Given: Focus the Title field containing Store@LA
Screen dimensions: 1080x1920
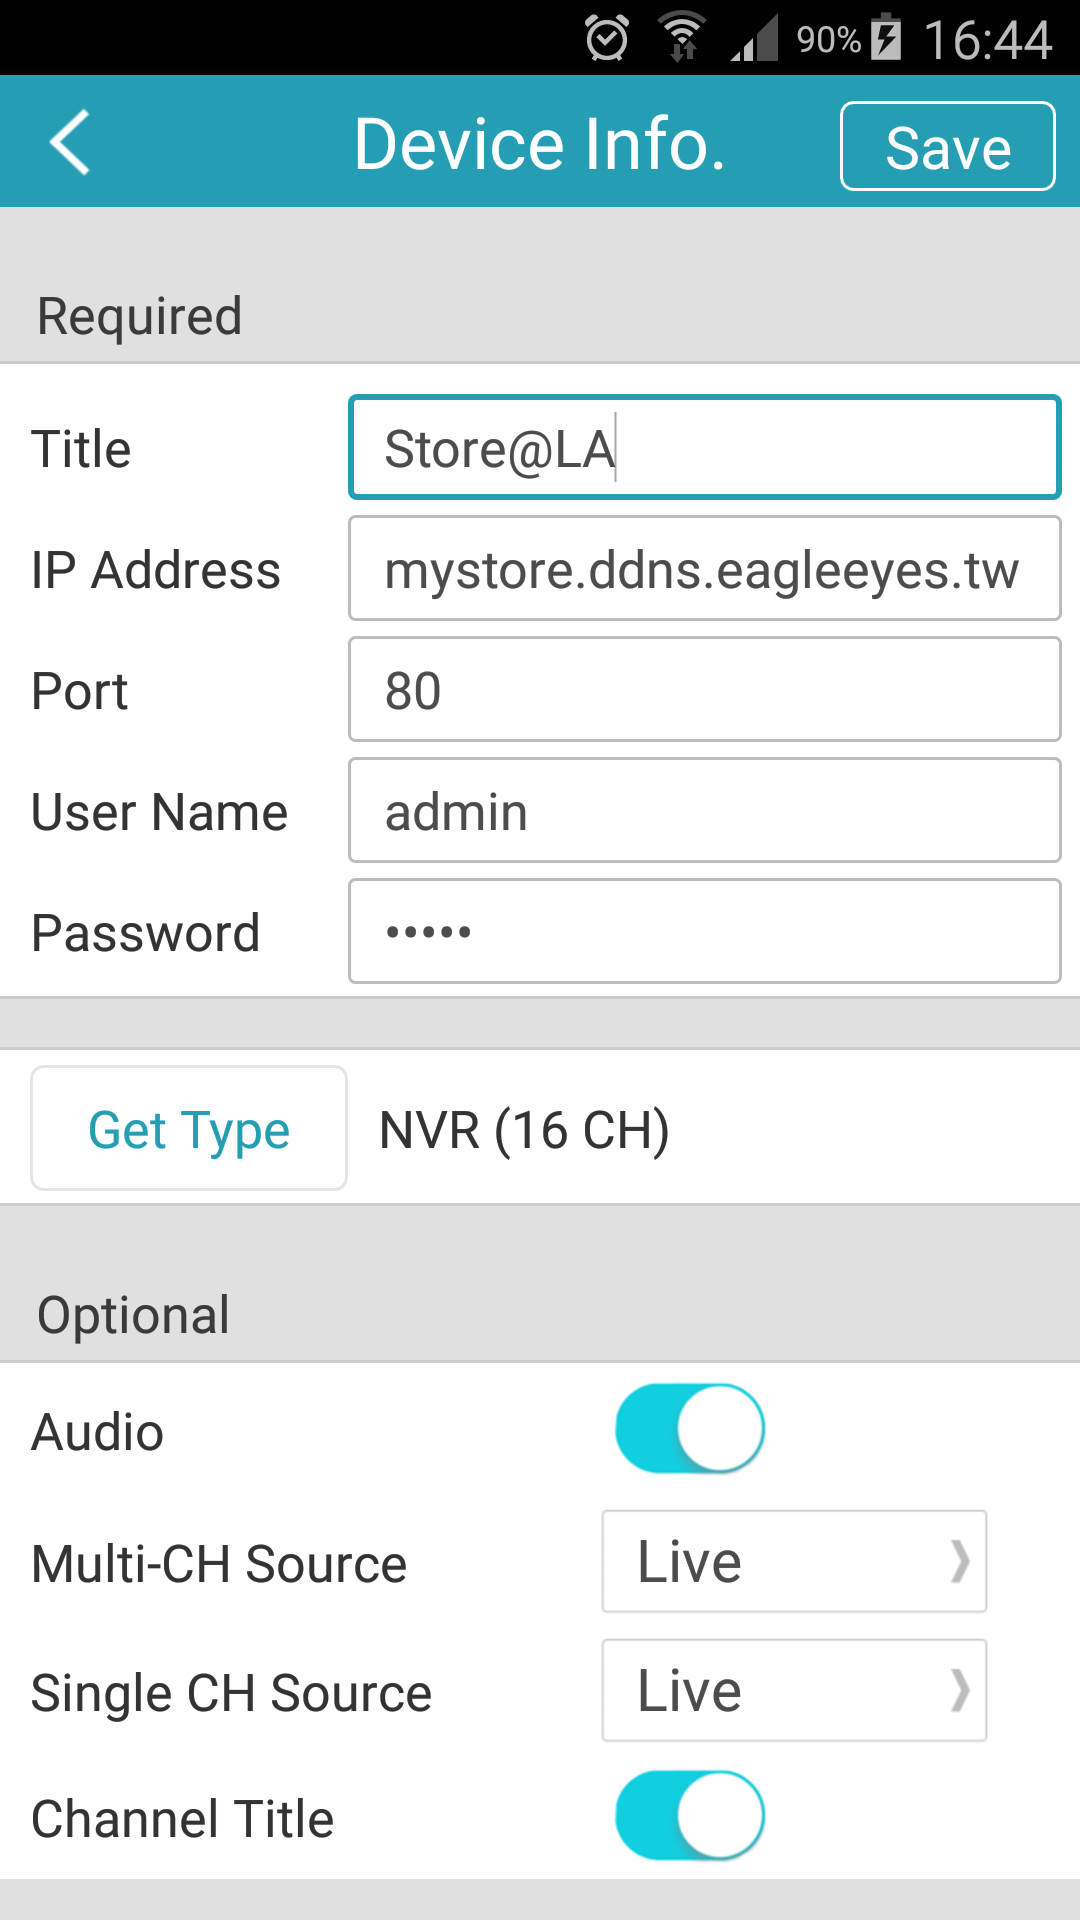Looking at the screenshot, I should [x=705, y=447].
